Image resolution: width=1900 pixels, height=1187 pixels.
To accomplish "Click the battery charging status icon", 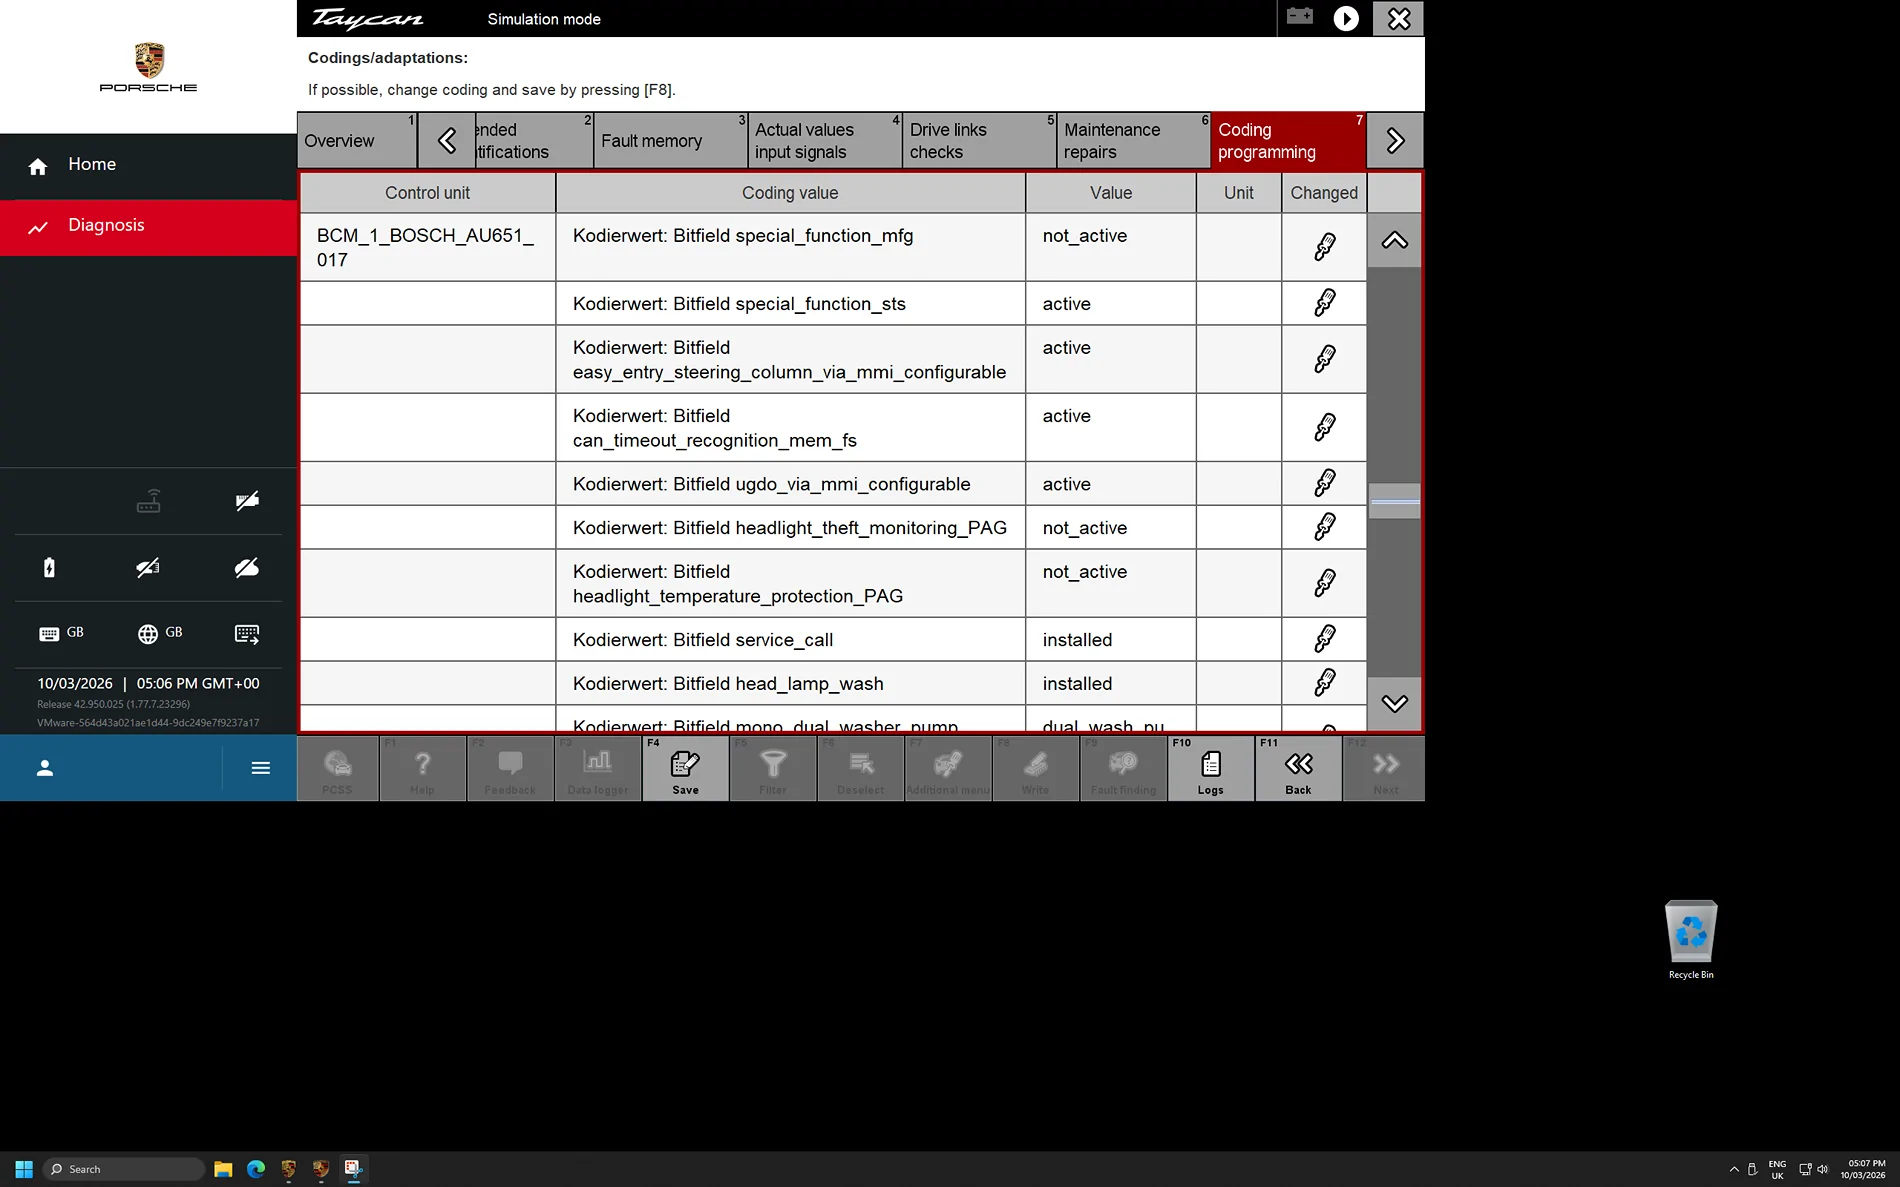I will pos(49,568).
